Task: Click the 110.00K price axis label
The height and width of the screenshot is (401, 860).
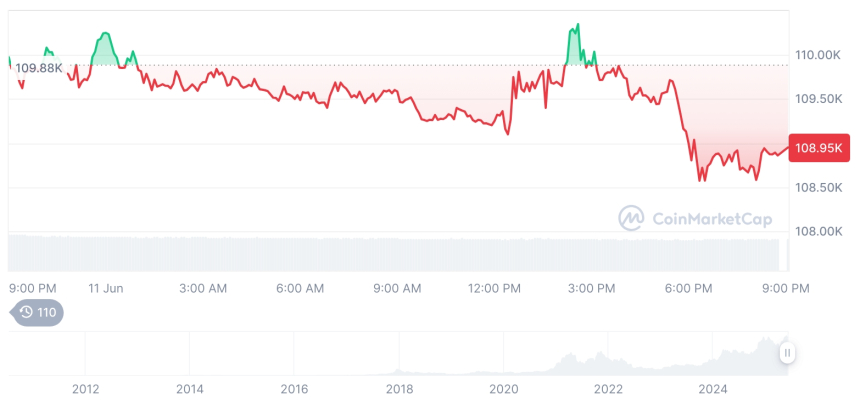Action: point(816,56)
